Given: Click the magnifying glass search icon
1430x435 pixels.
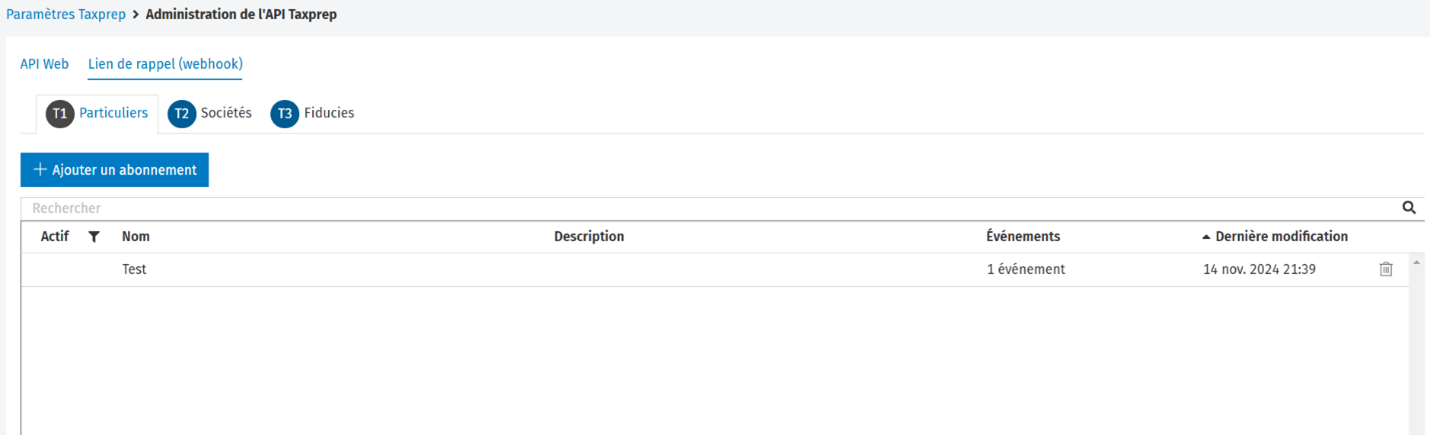Looking at the screenshot, I should click(1409, 208).
